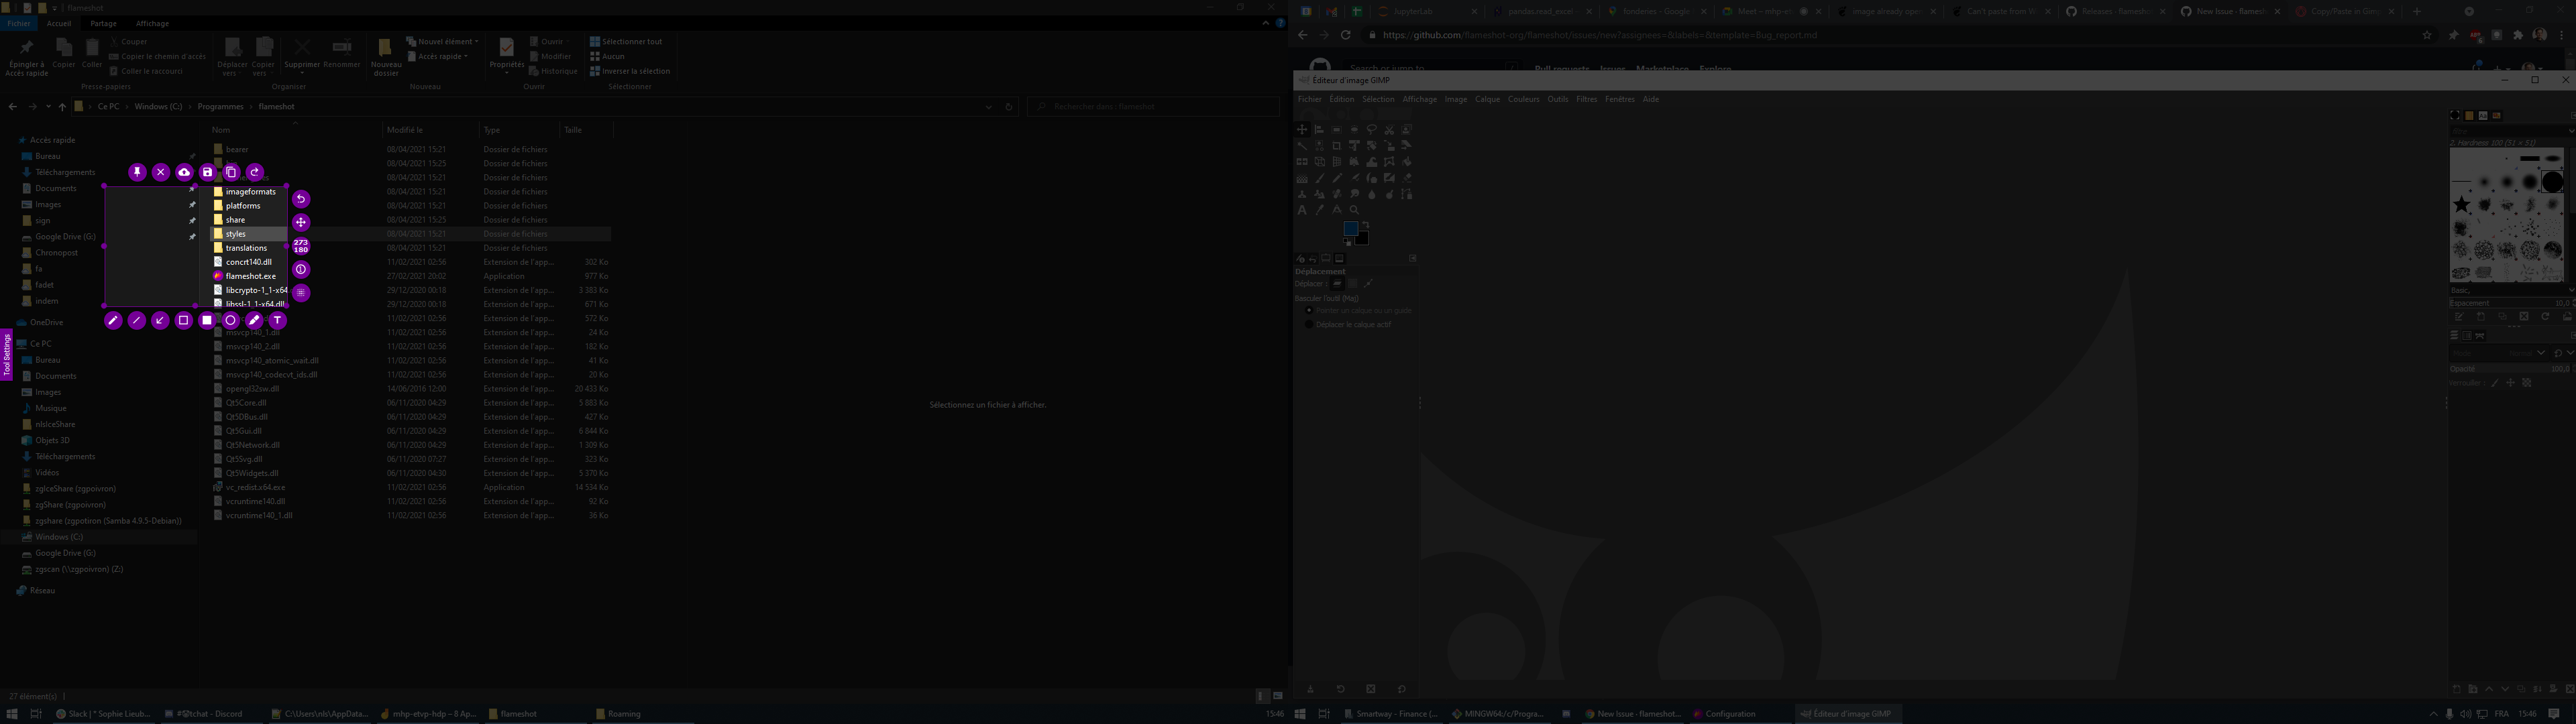Click the Flameshot save floppy disk button

pos(208,172)
